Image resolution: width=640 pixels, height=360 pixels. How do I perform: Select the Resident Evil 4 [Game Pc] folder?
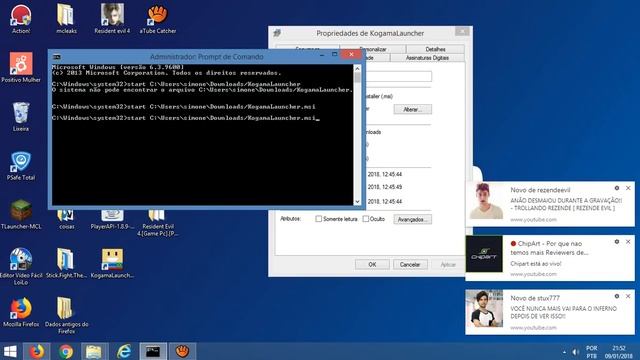[158, 223]
